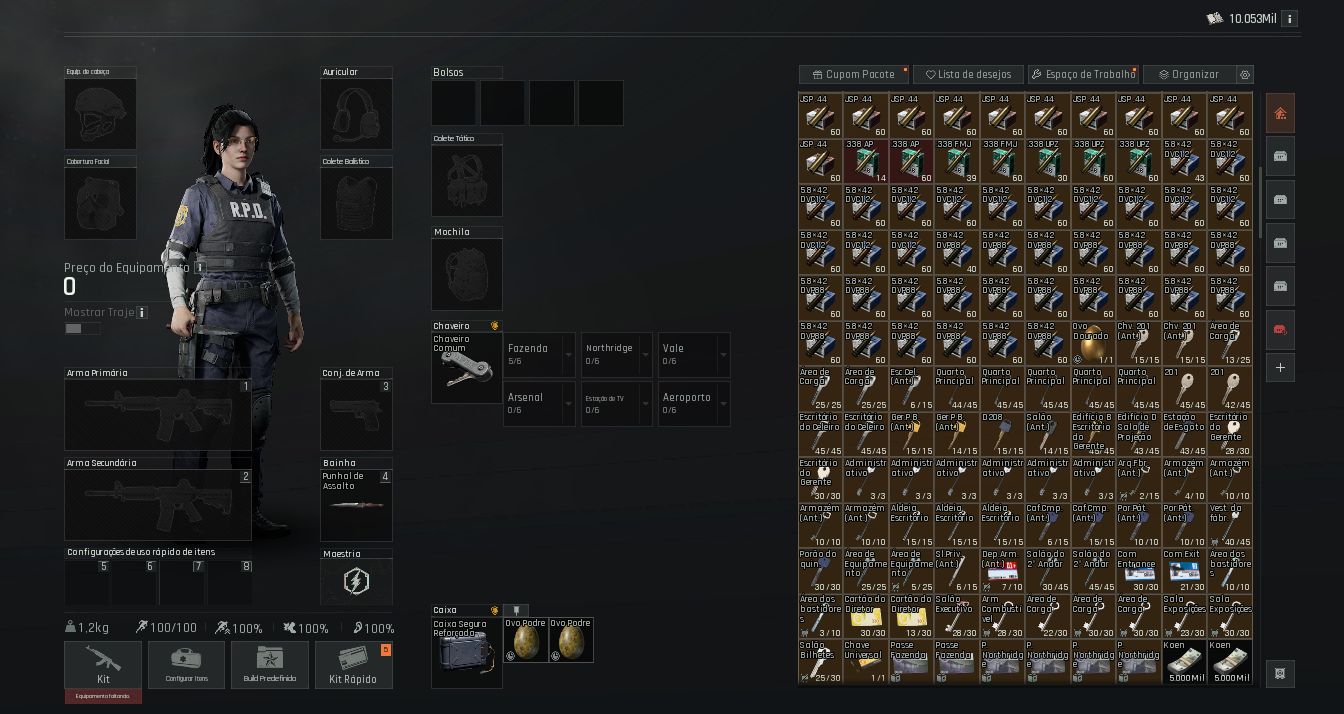Open the stash icon below the grid
The width and height of the screenshot is (1344, 714).
pyautogui.click(x=1280, y=673)
